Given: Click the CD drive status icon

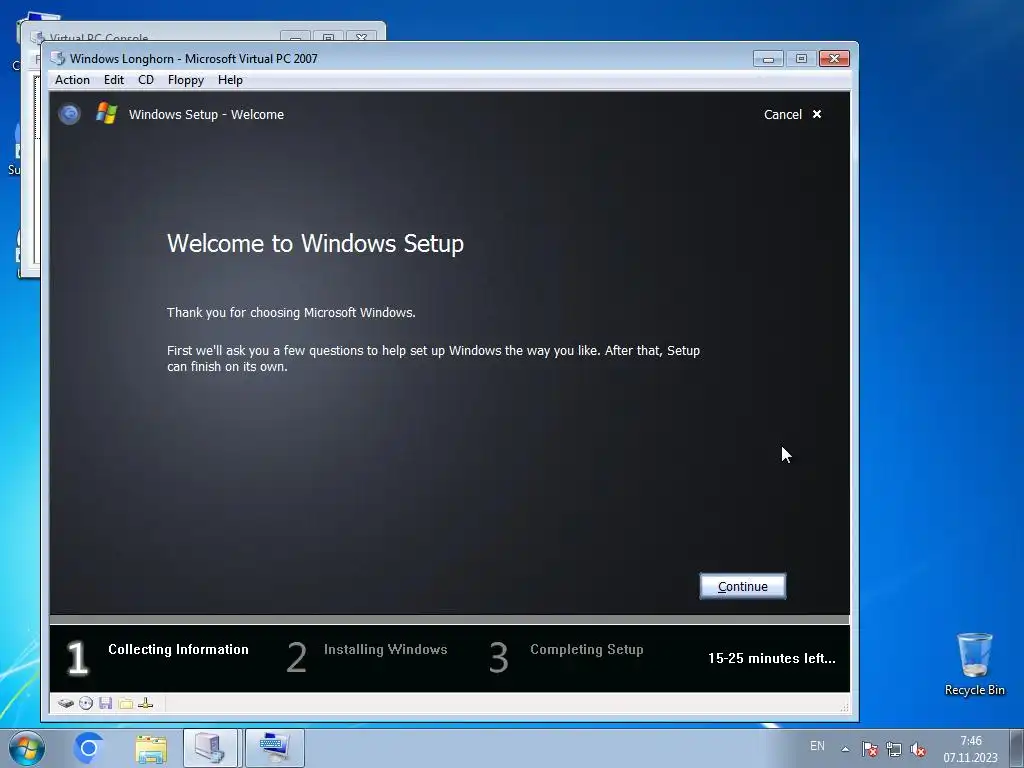Looking at the screenshot, I should tap(86, 703).
